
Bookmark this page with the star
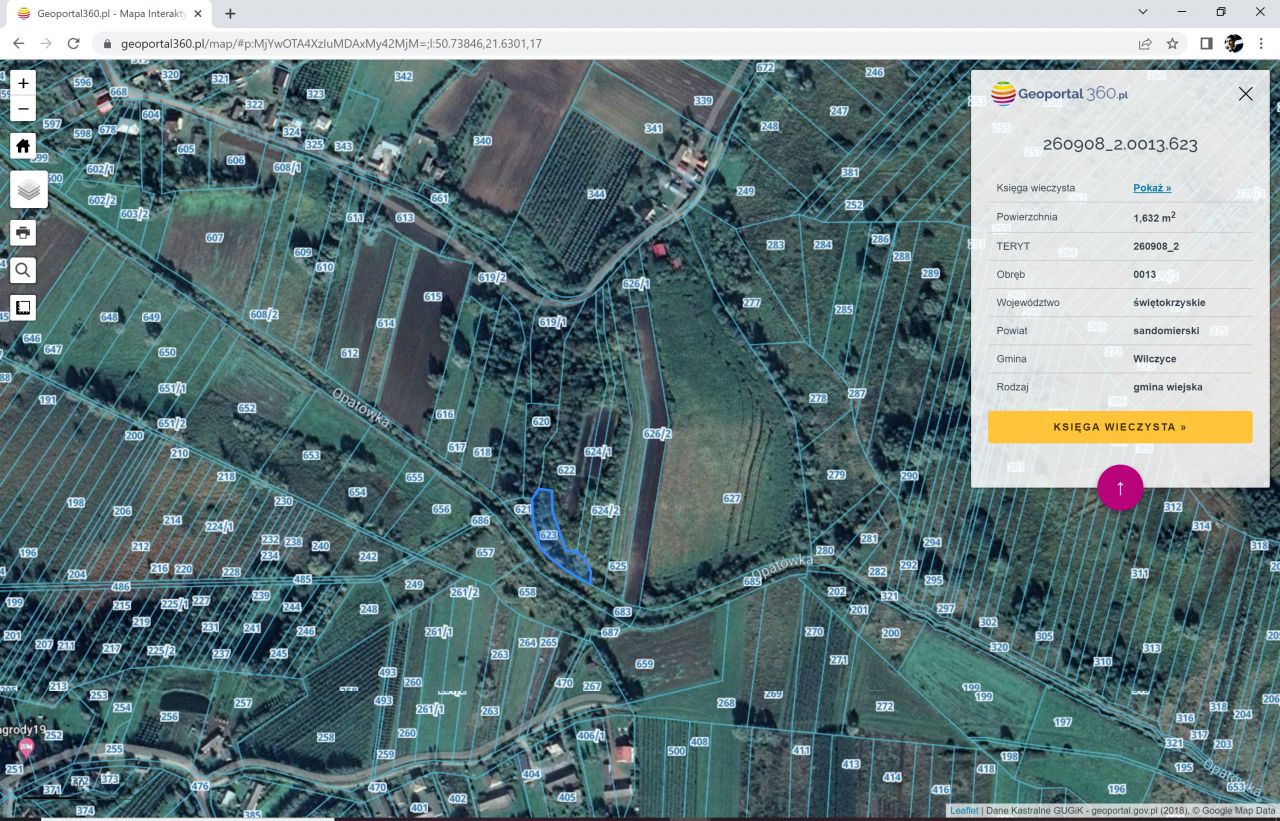coord(1172,44)
